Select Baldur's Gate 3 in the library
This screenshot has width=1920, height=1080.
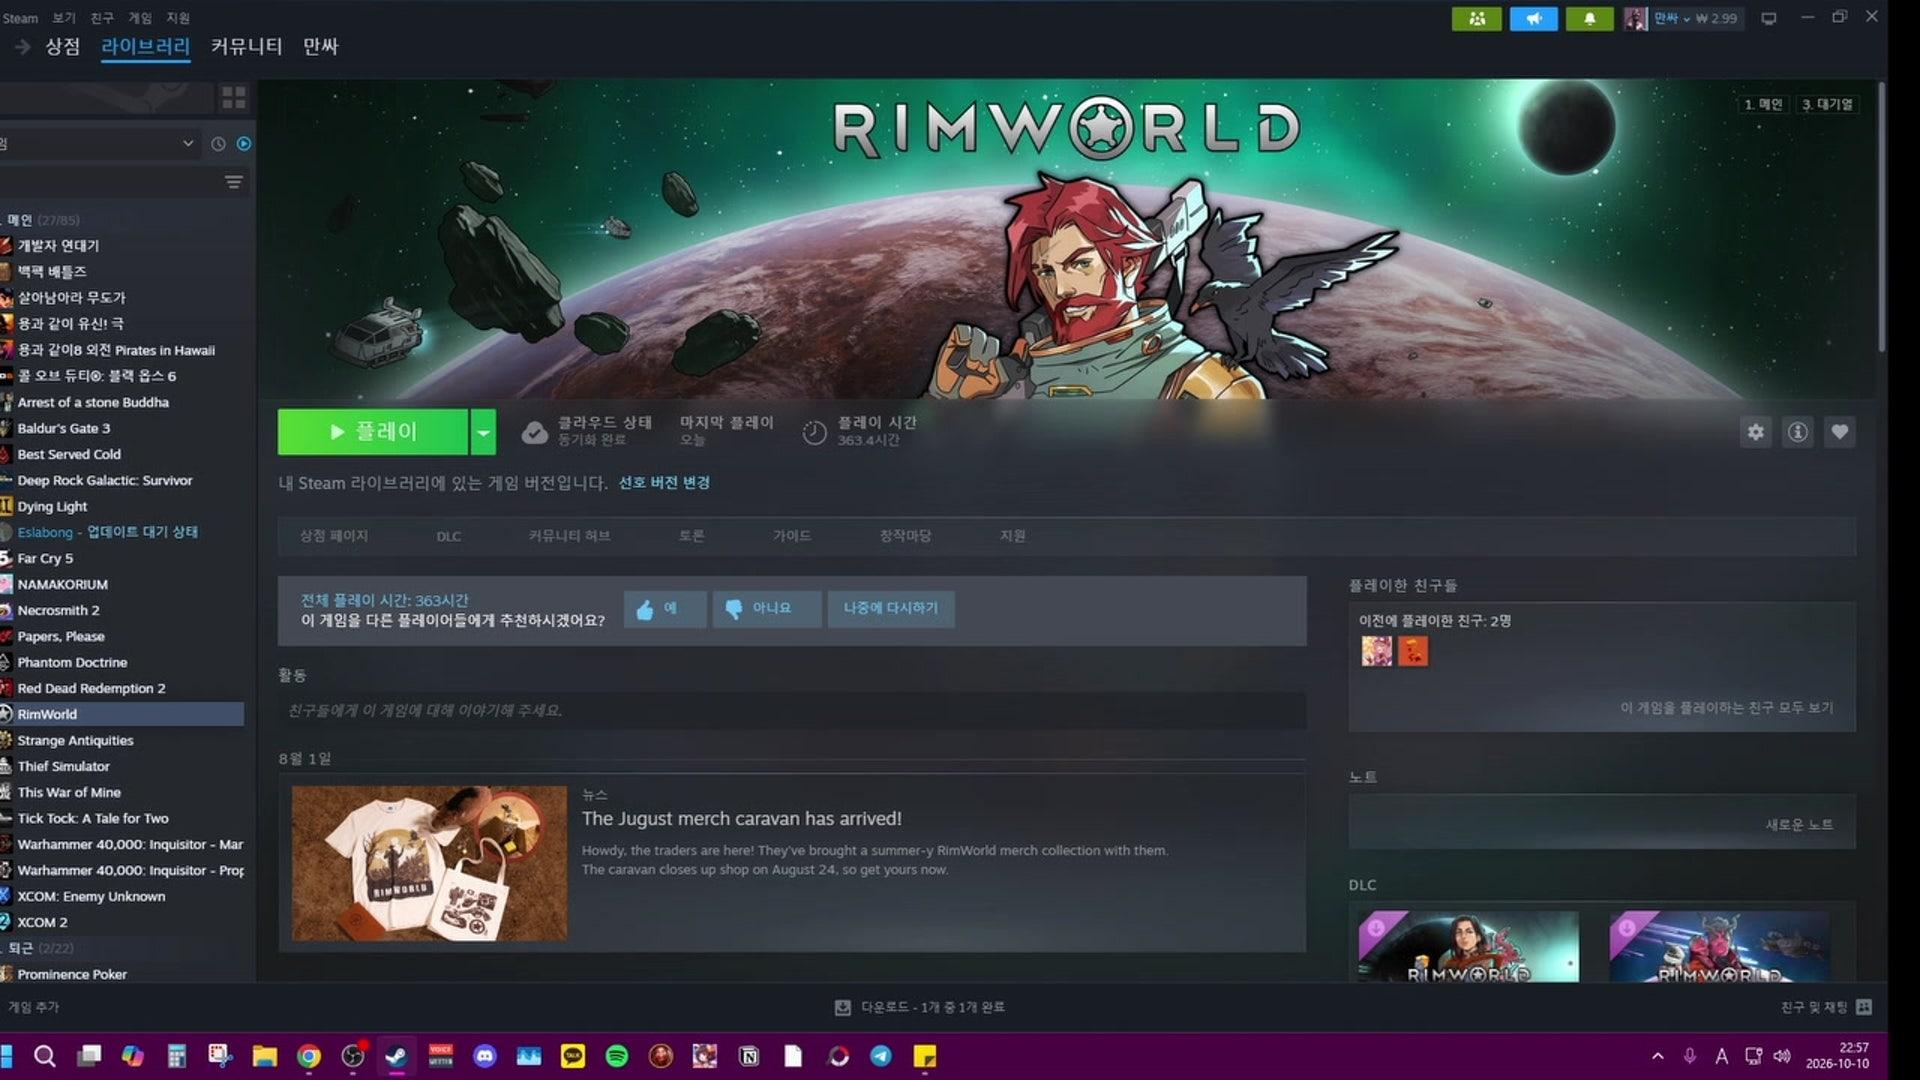[64, 428]
